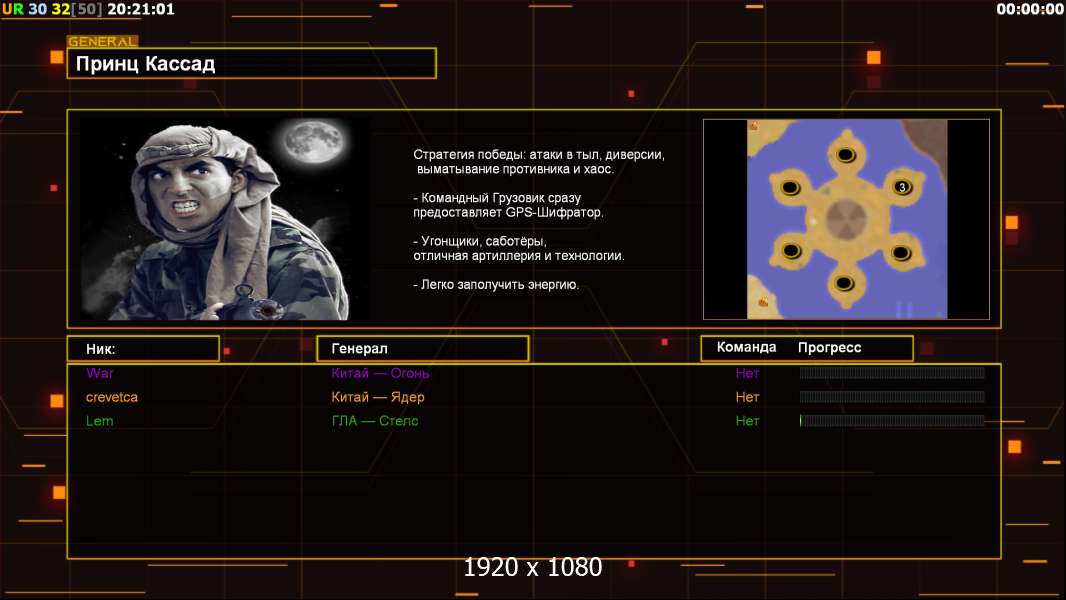1066x600 pixels.
Task: Click start position marker numbered 3
Action: pos(901,187)
